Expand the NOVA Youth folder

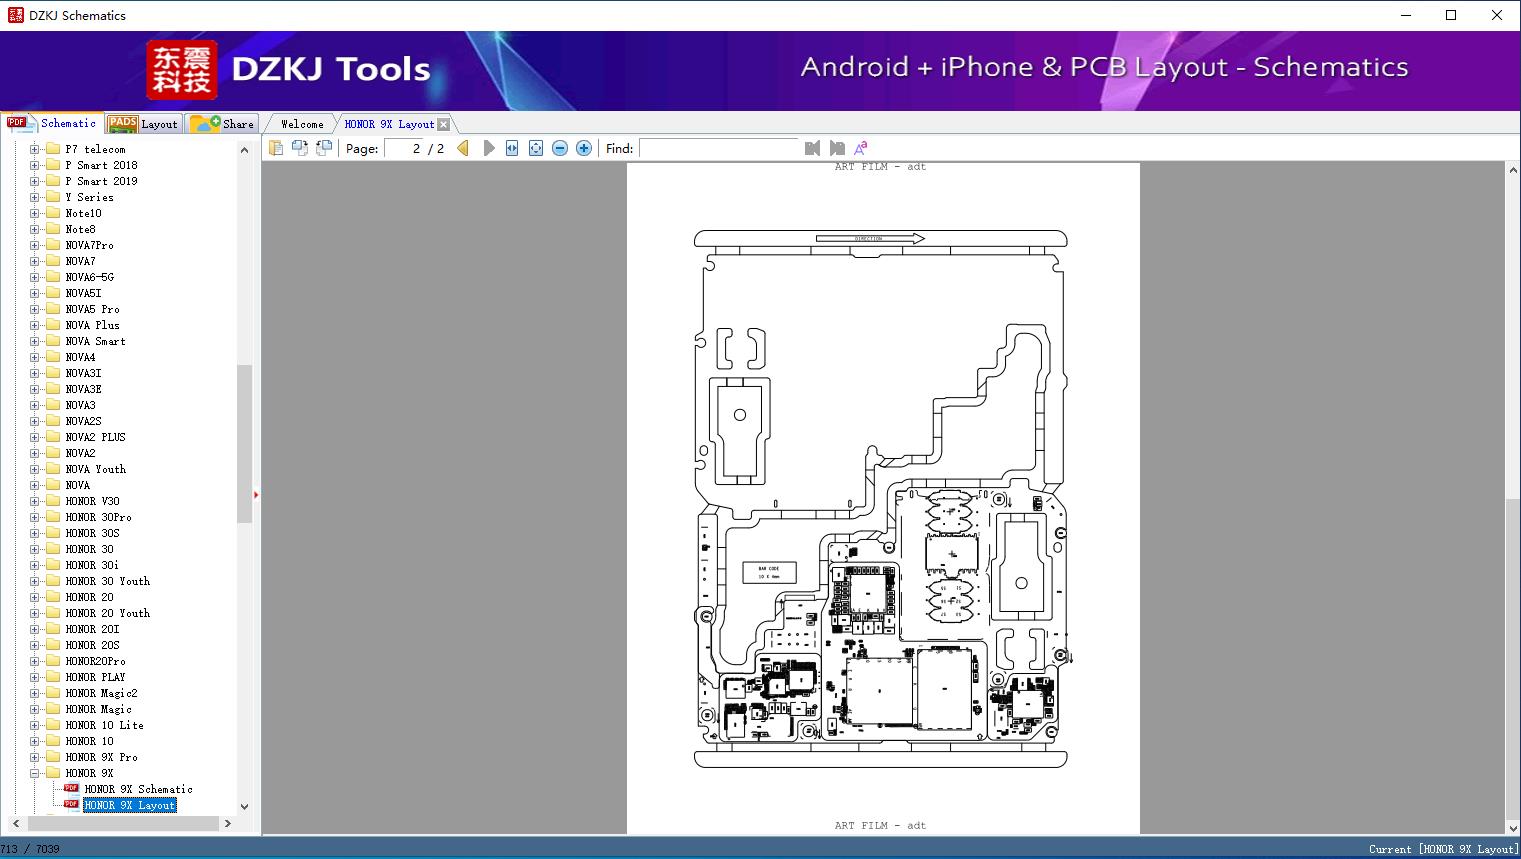coord(35,469)
